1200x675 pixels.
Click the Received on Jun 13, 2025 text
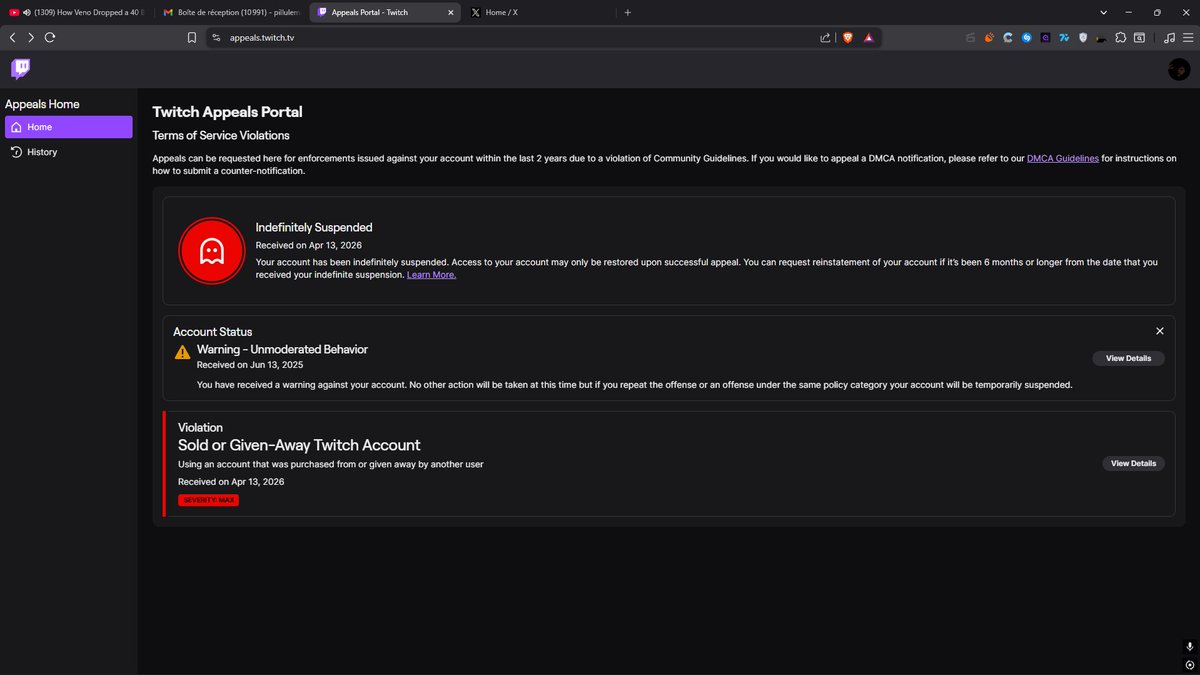point(250,365)
